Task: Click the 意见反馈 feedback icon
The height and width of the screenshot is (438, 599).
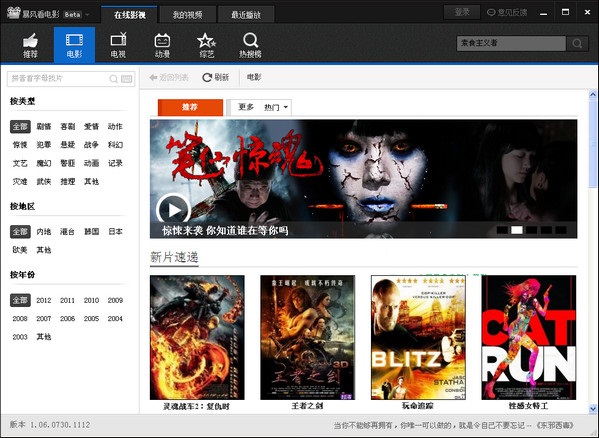Action: (491, 13)
